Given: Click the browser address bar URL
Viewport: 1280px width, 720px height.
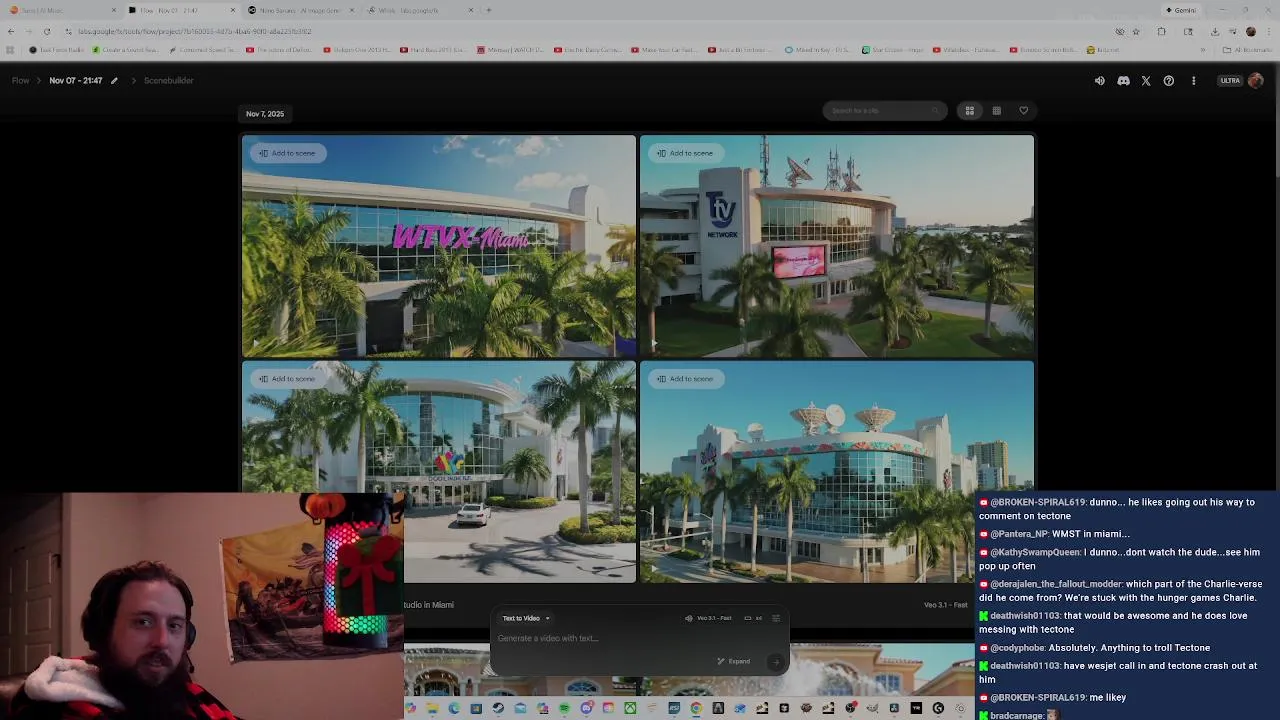Looking at the screenshot, I should [x=195, y=31].
